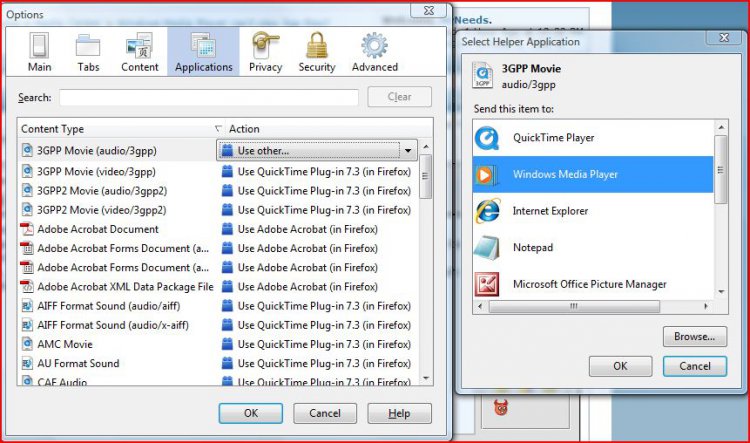Click AU Format Sound file icon
The width and height of the screenshot is (750, 443).
(27, 363)
